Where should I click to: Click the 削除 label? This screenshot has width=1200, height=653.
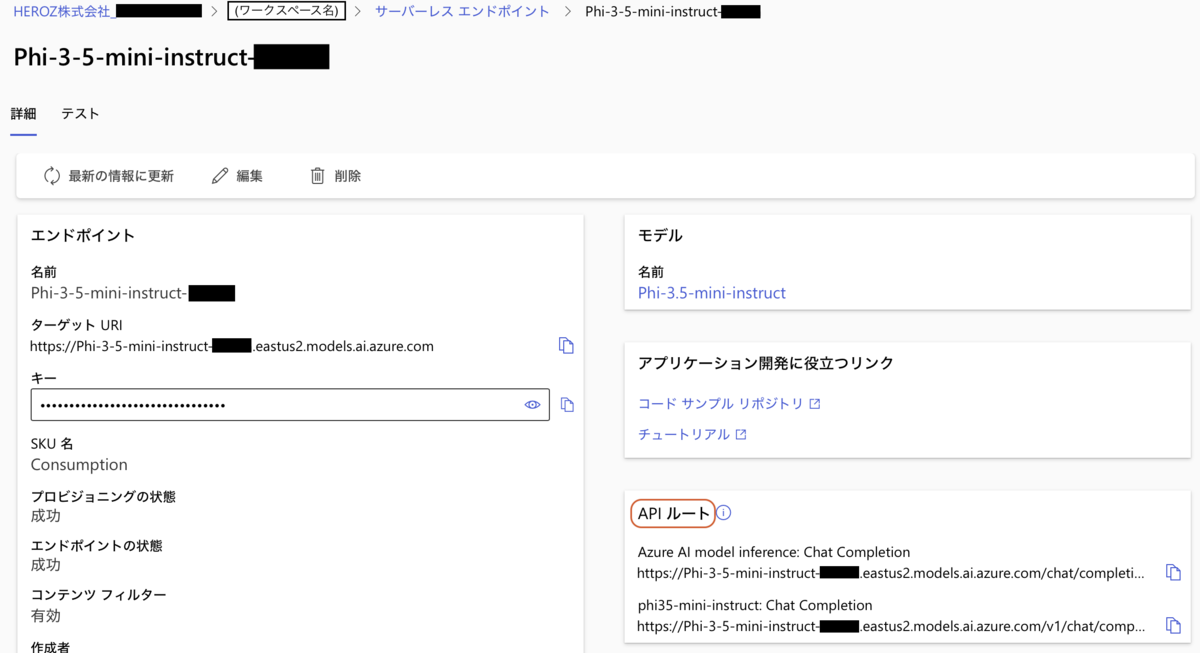point(348,176)
